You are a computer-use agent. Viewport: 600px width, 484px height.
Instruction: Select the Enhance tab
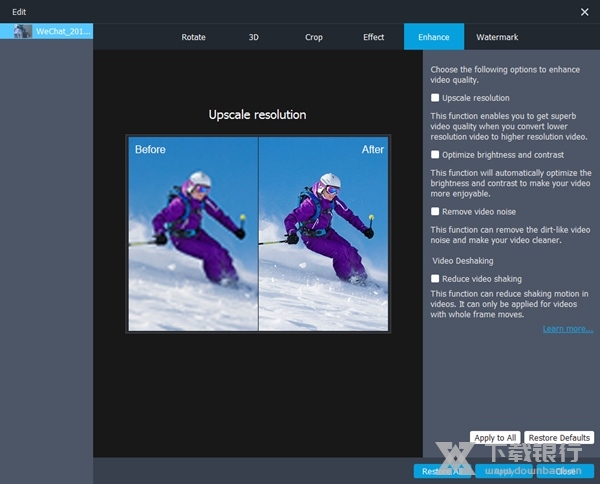(433, 37)
